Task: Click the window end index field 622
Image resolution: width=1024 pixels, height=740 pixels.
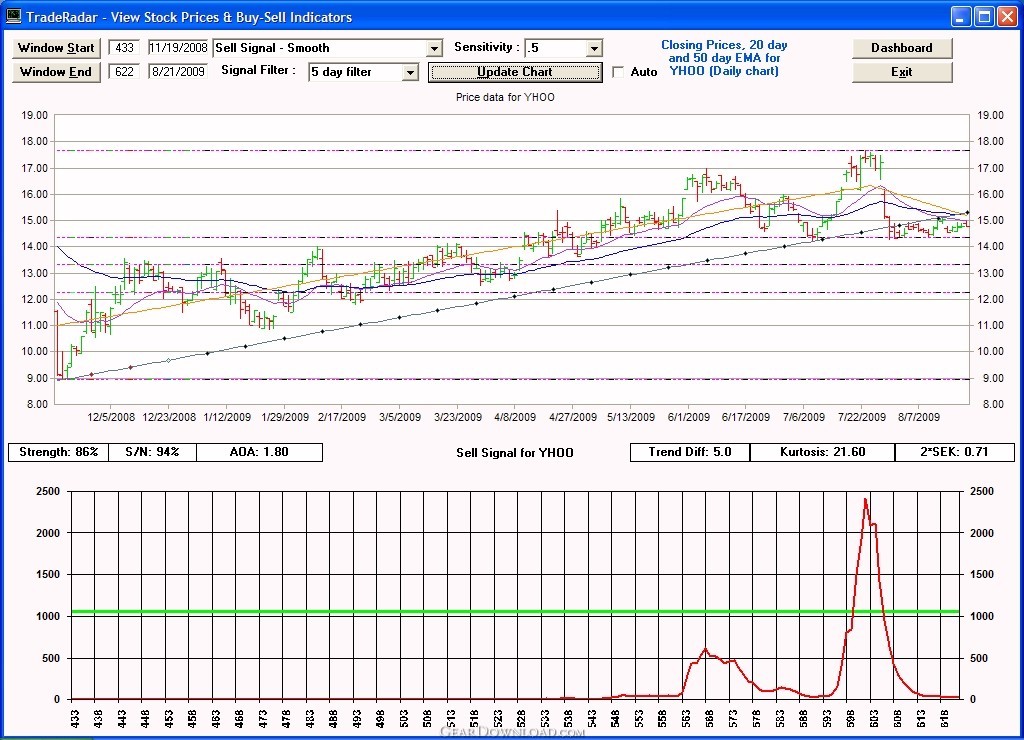Action: (124, 72)
